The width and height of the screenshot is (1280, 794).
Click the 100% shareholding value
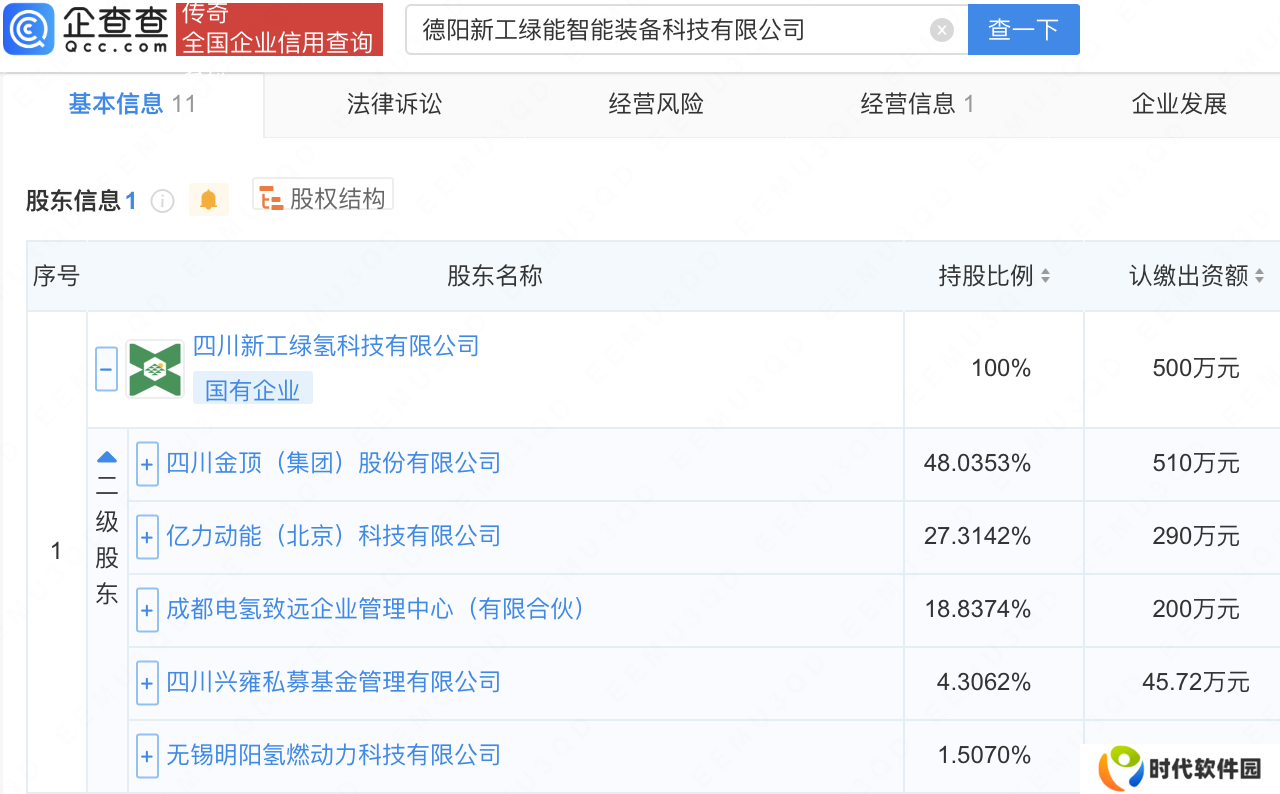(x=1001, y=369)
